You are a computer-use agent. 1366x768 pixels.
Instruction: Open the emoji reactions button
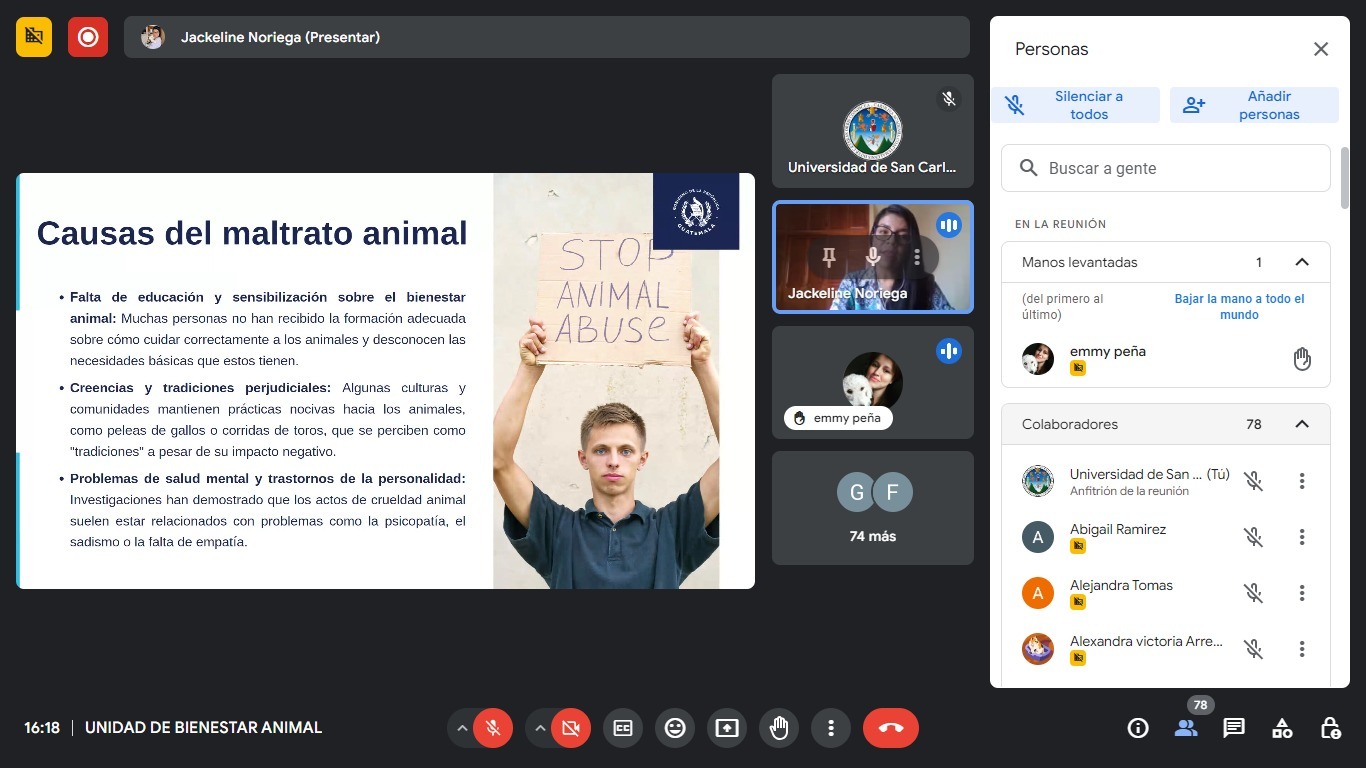(675, 728)
